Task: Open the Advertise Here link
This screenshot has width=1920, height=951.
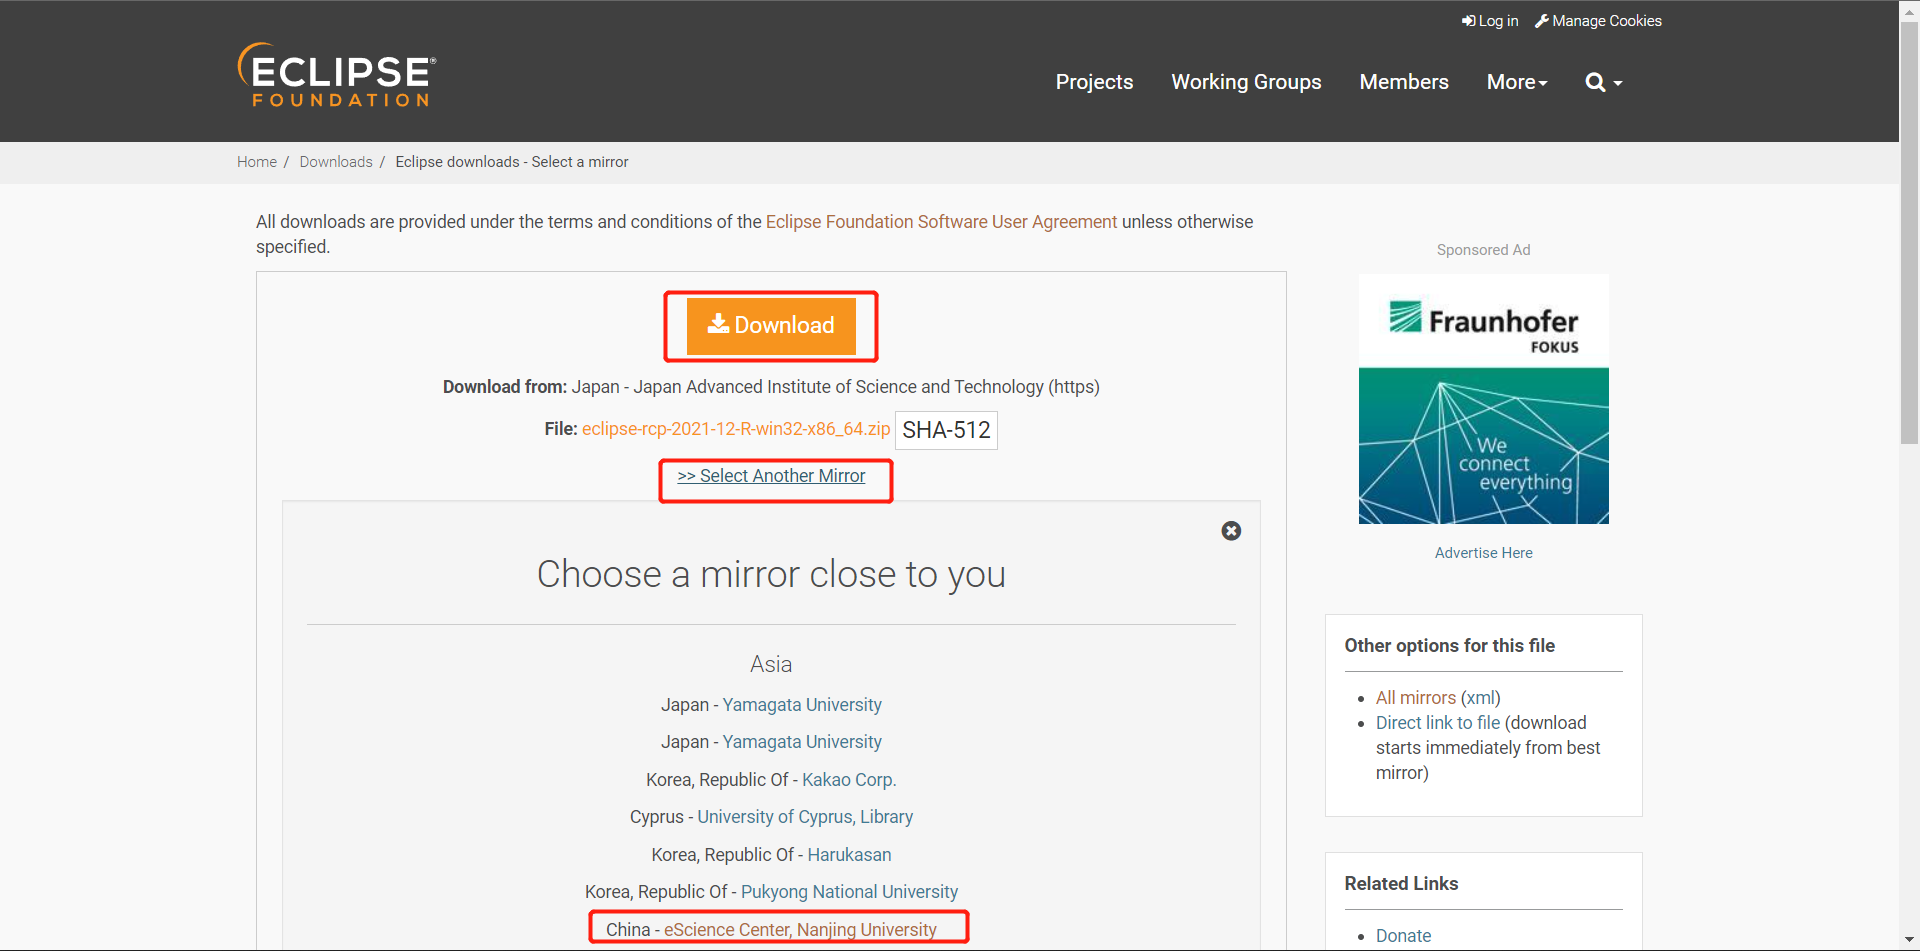Action: point(1483,553)
